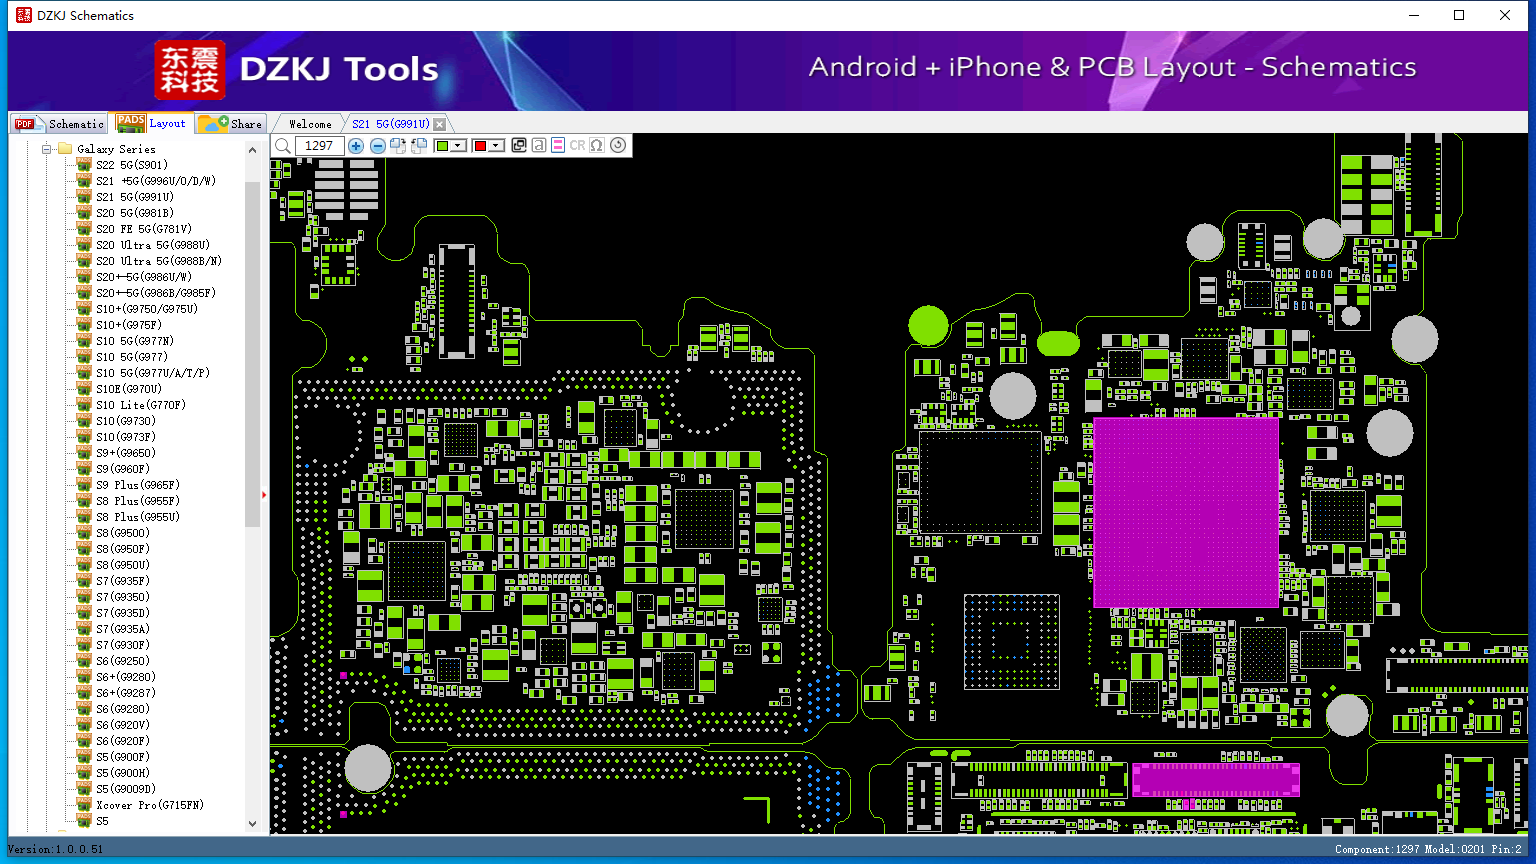Open the green color dropdown arrow
The height and width of the screenshot is (864, 1536).
458,146
